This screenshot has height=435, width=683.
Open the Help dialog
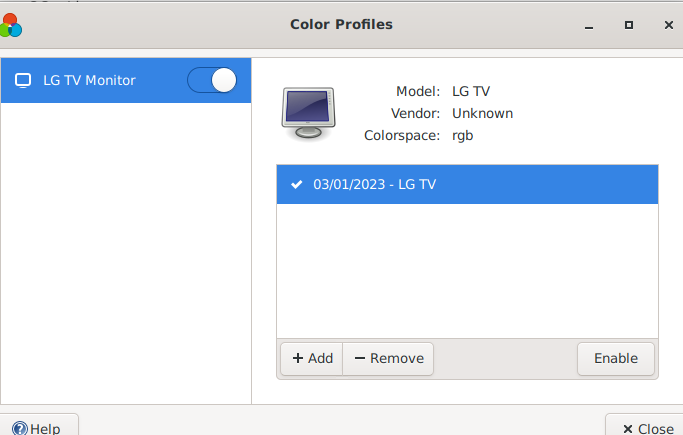coord(38,426)
